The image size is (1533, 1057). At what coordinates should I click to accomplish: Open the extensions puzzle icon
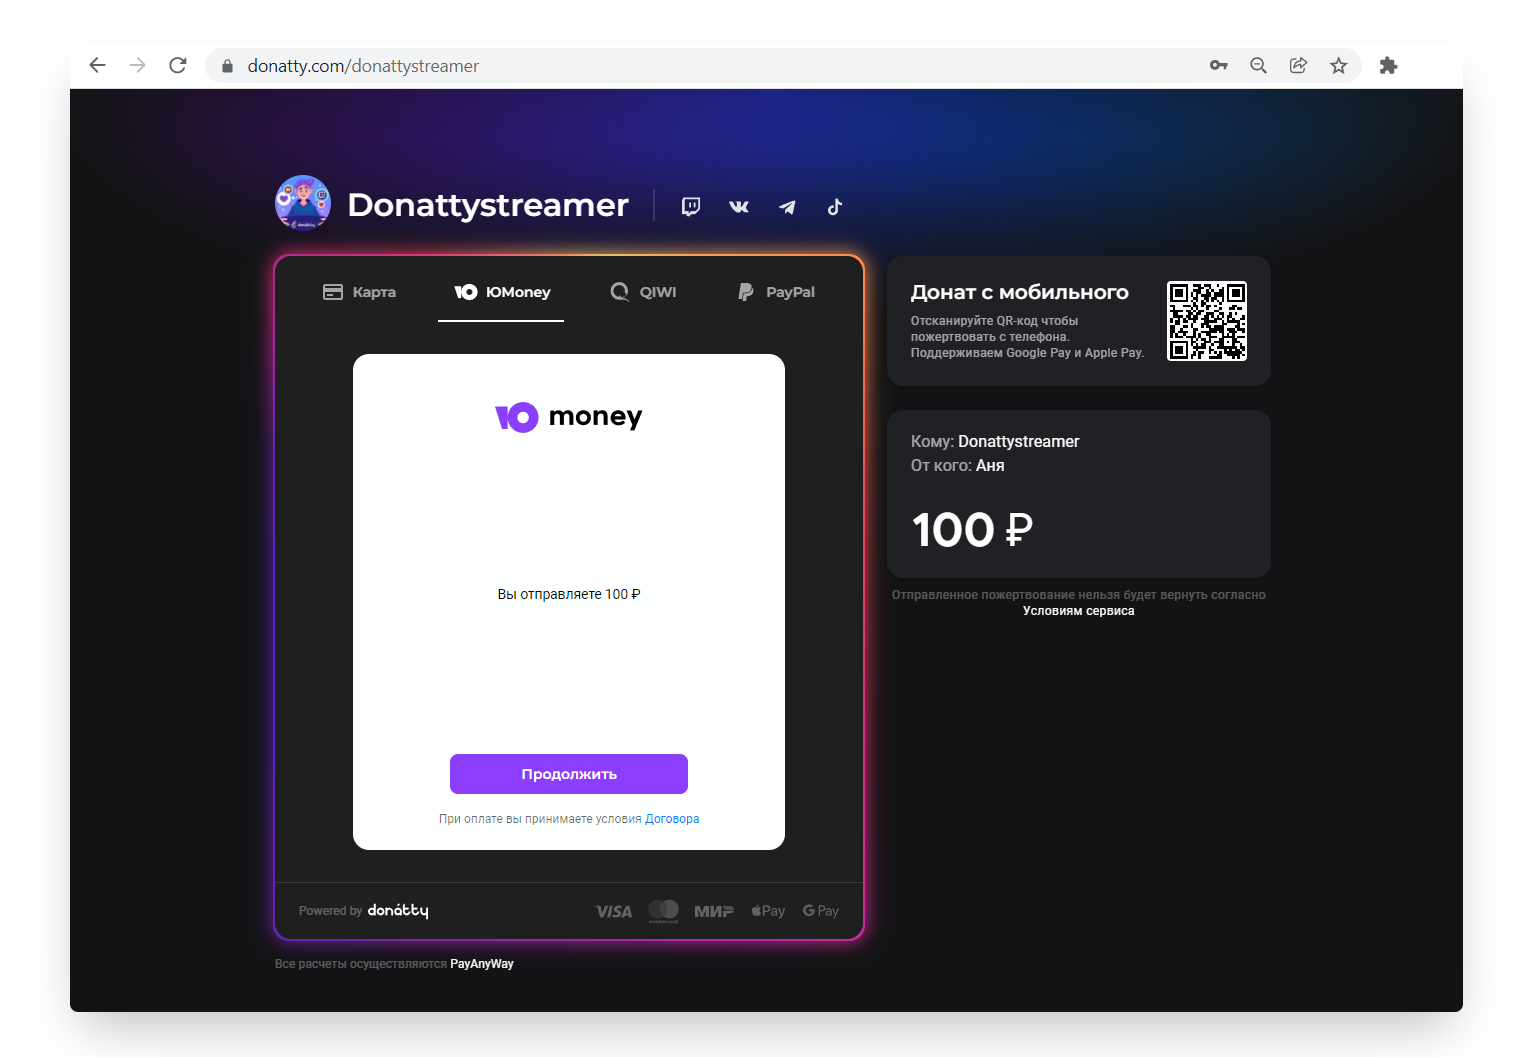[x=1388, y=65]
